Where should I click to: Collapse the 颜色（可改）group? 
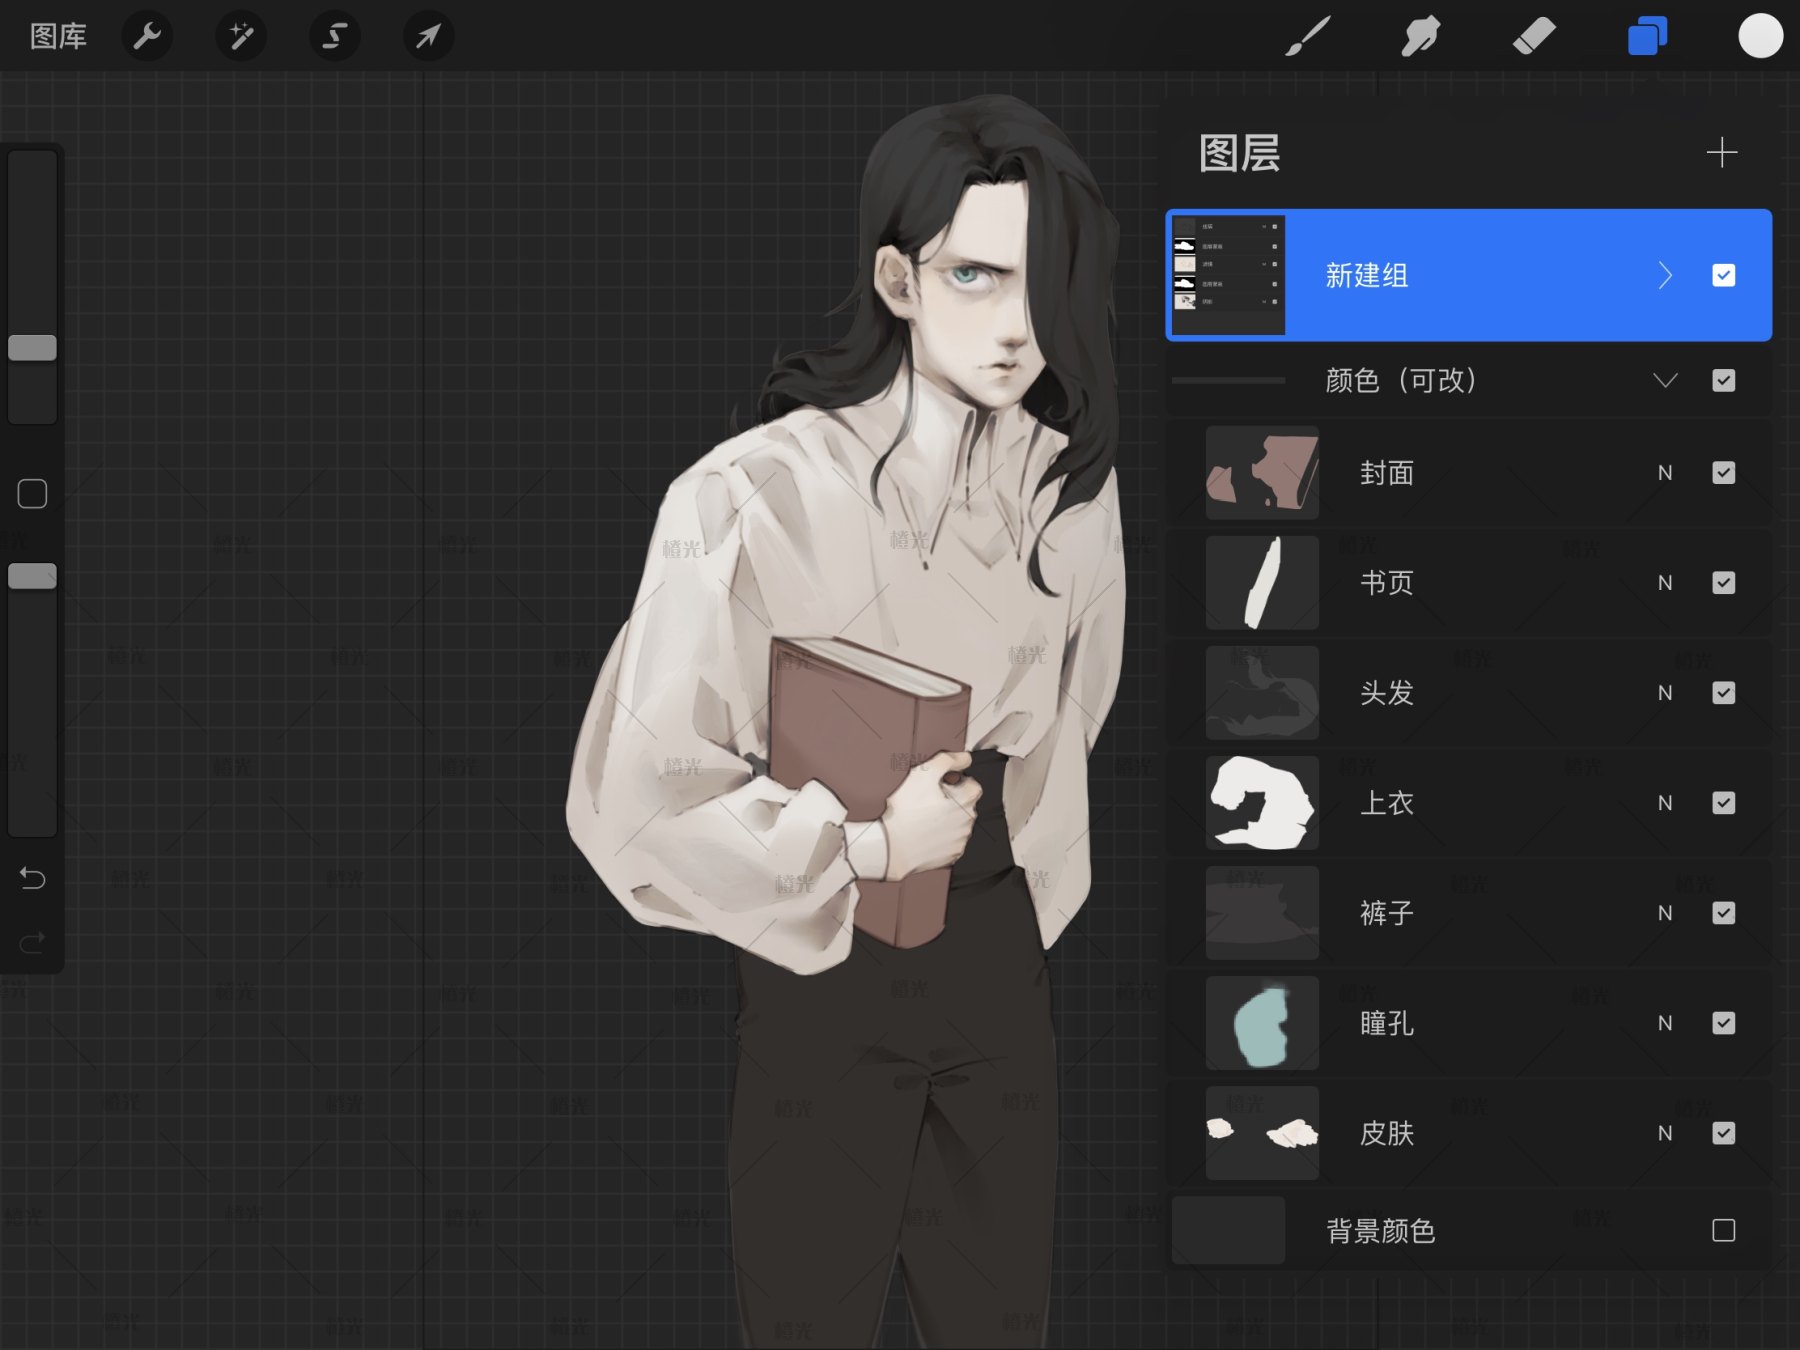coord(1665,380)
